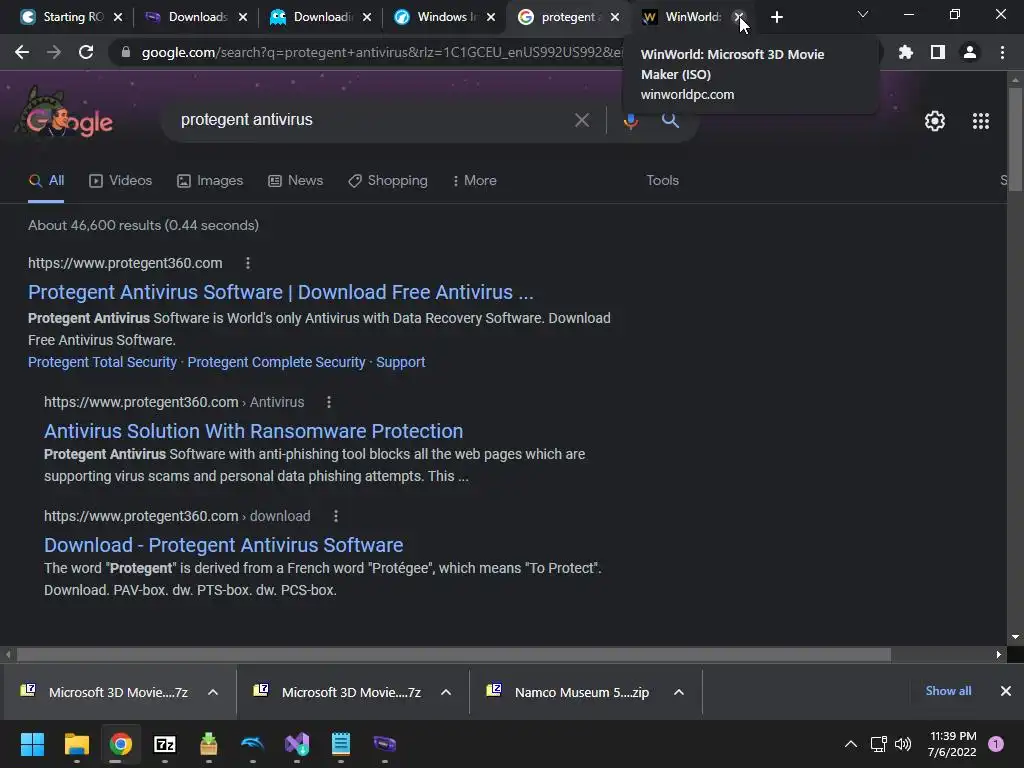
Task: Click the Google doodle logo
Action: 64,114
